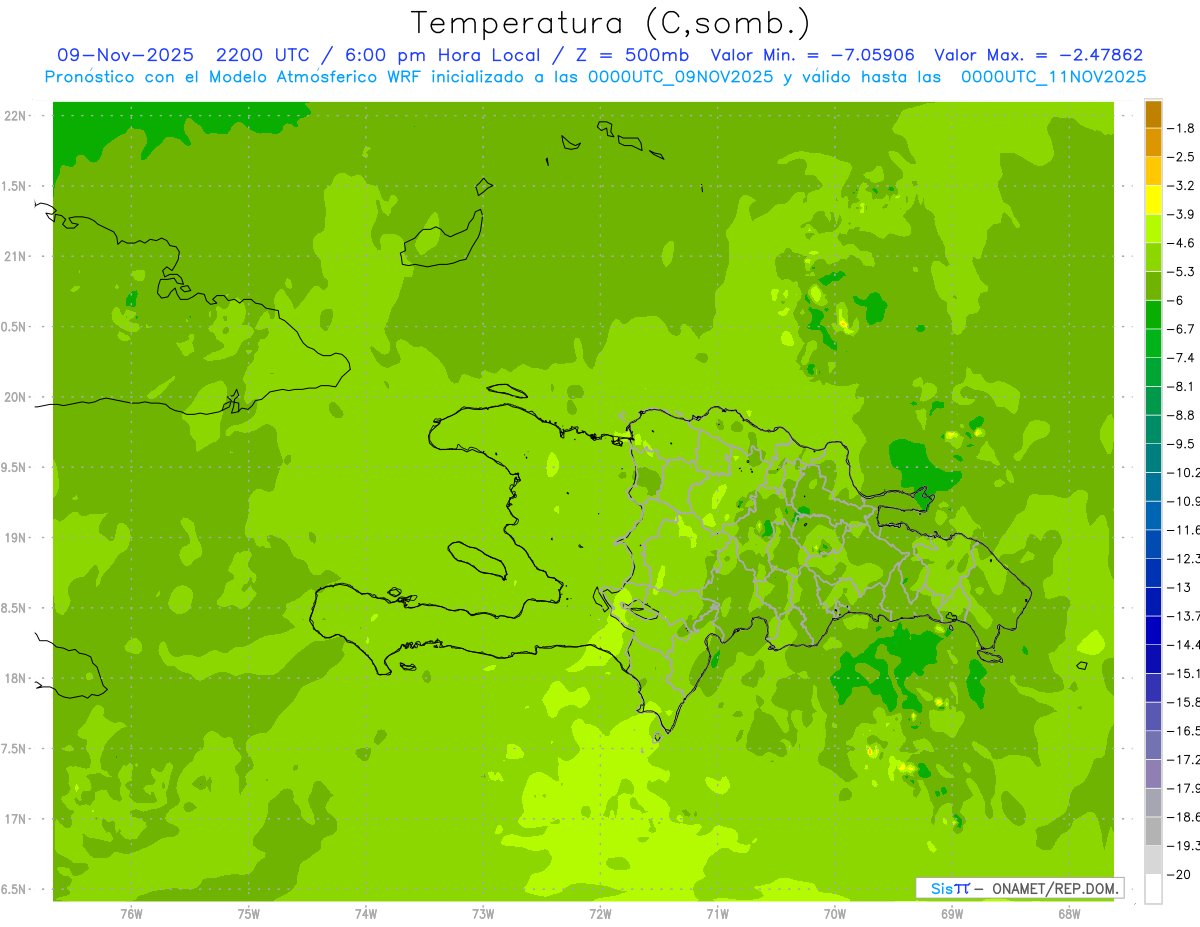The width and height of the screenshot is (1200, 927).
Task: Click the '73W' longitude label
Action: pyautogui.click(x=483, y=914)
